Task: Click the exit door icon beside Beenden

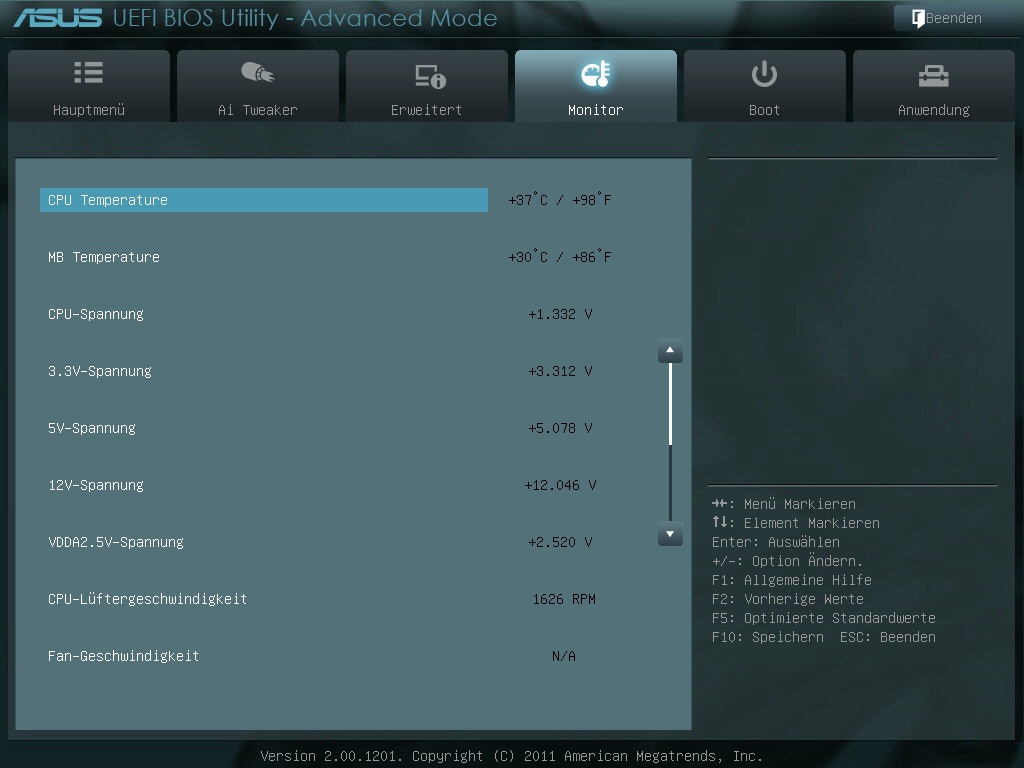Action: [x=918, y=18]
